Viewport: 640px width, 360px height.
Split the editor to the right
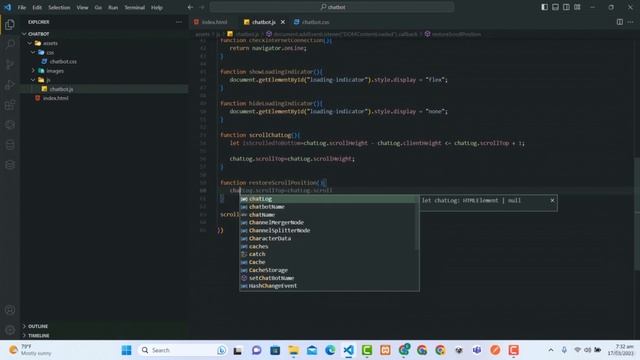pos(620,22)
